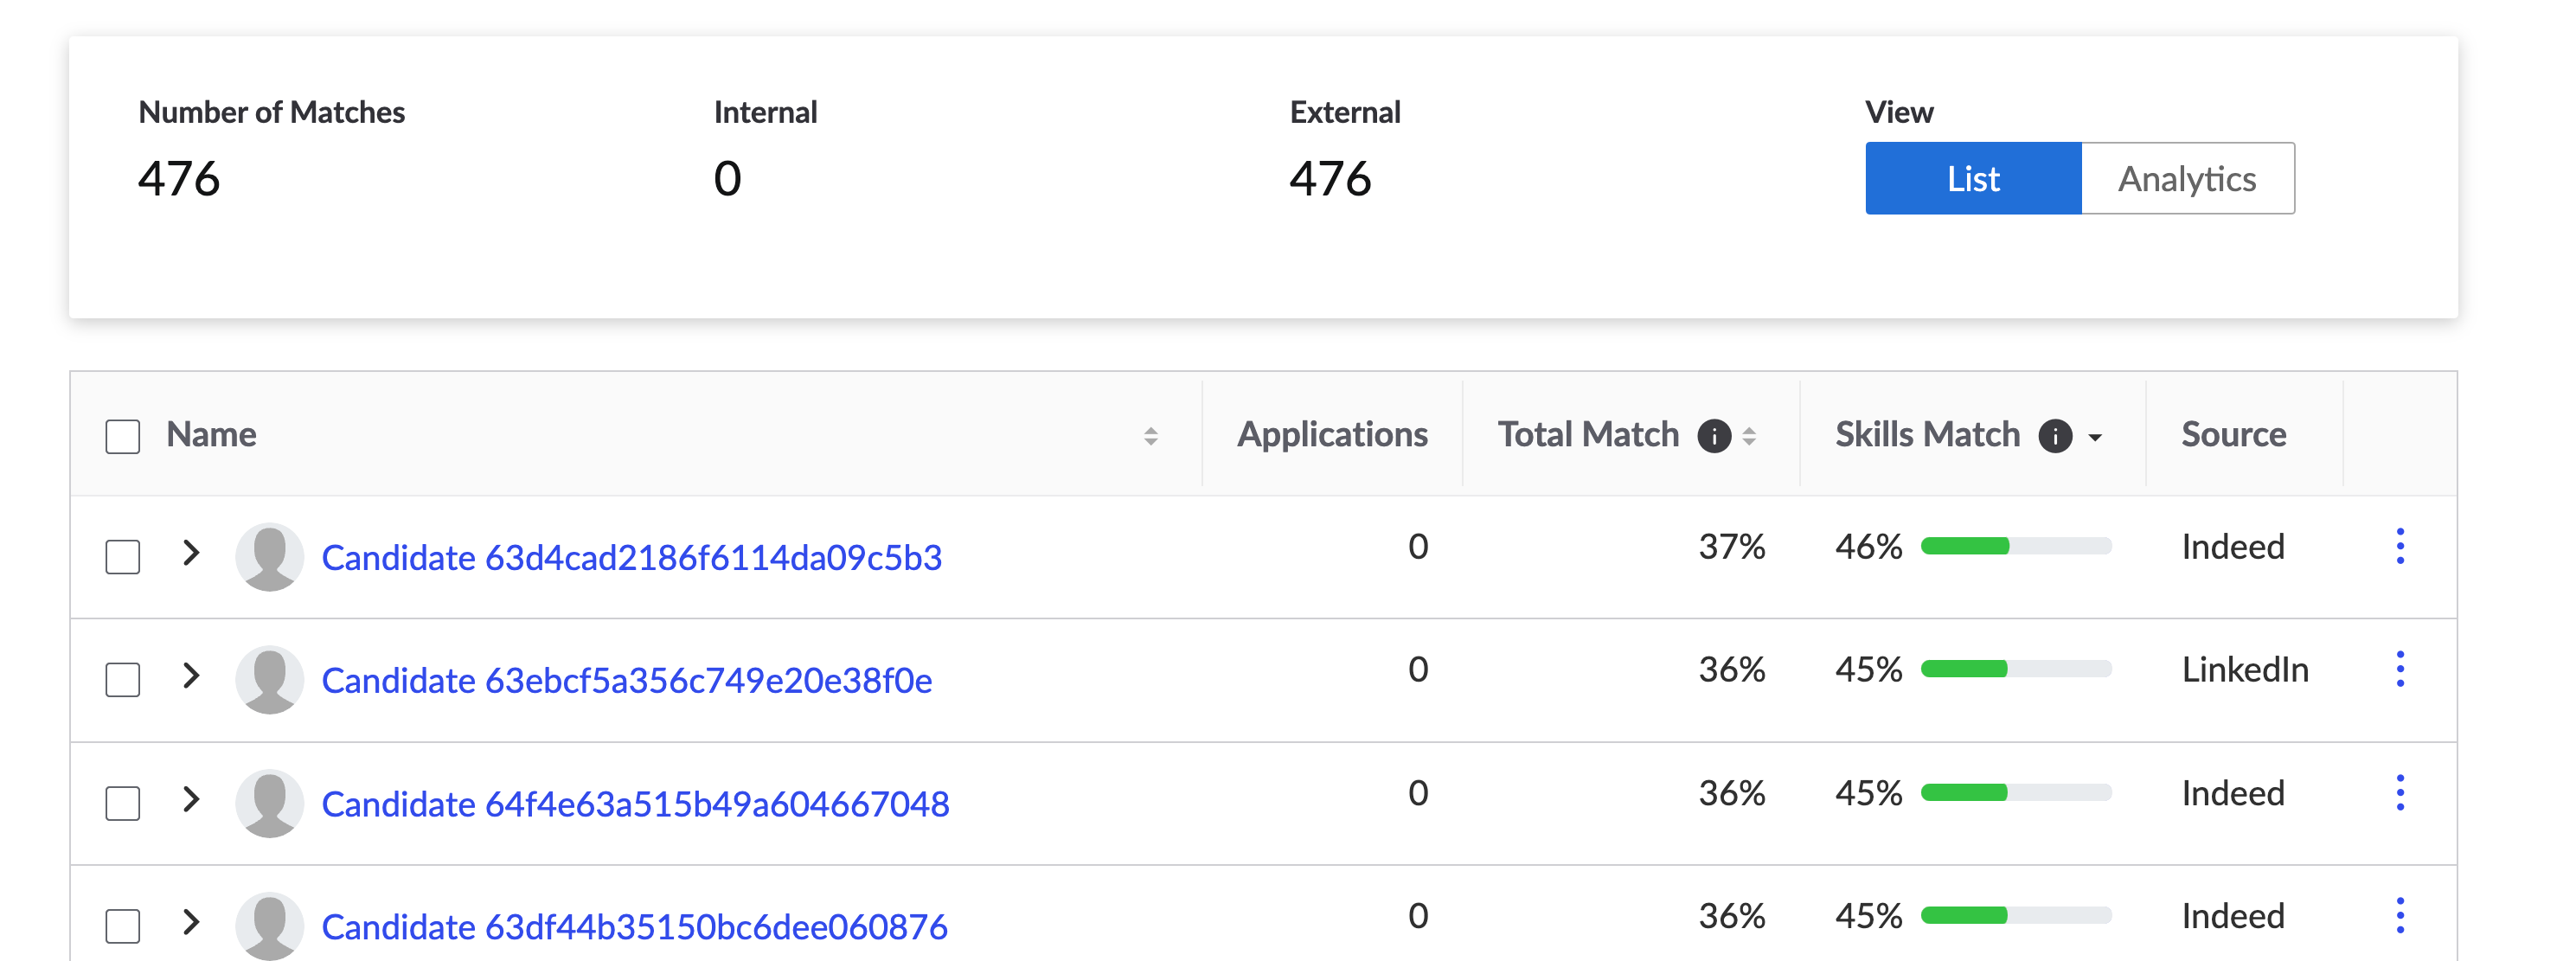This screenshot has width=2576, height=961.
Task: Open options menu for Candidate 63d4cad2186f6114da09c5b3
Action: tap(2400, 546)
